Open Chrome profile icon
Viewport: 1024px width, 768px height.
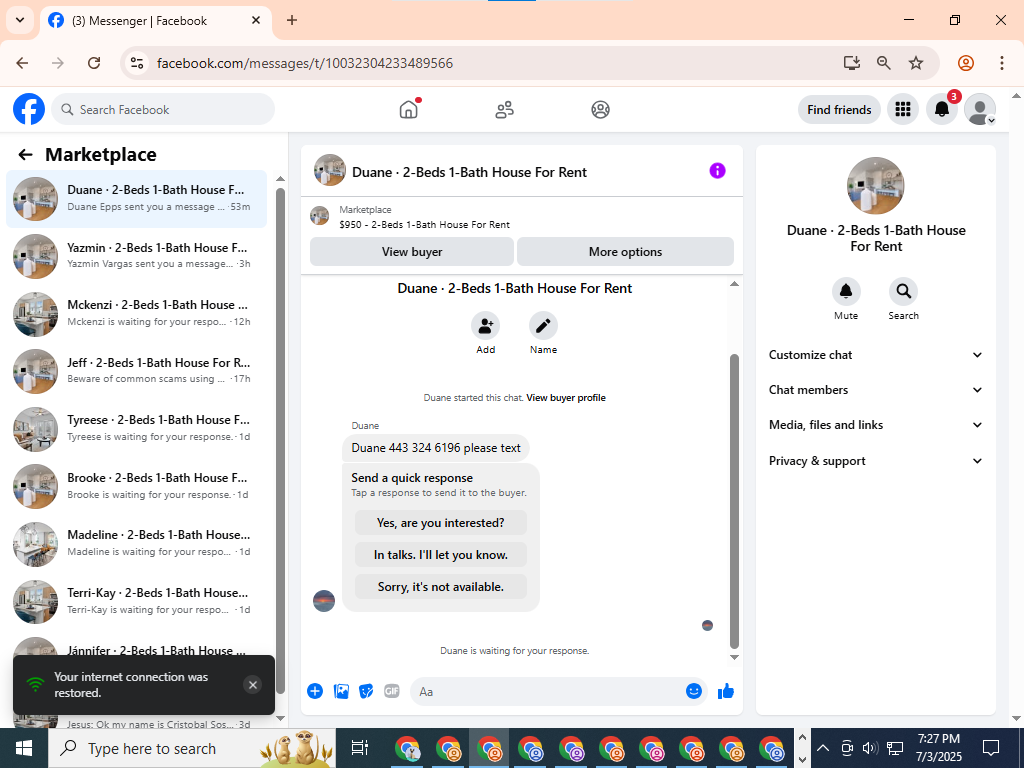tap(966, 63)
